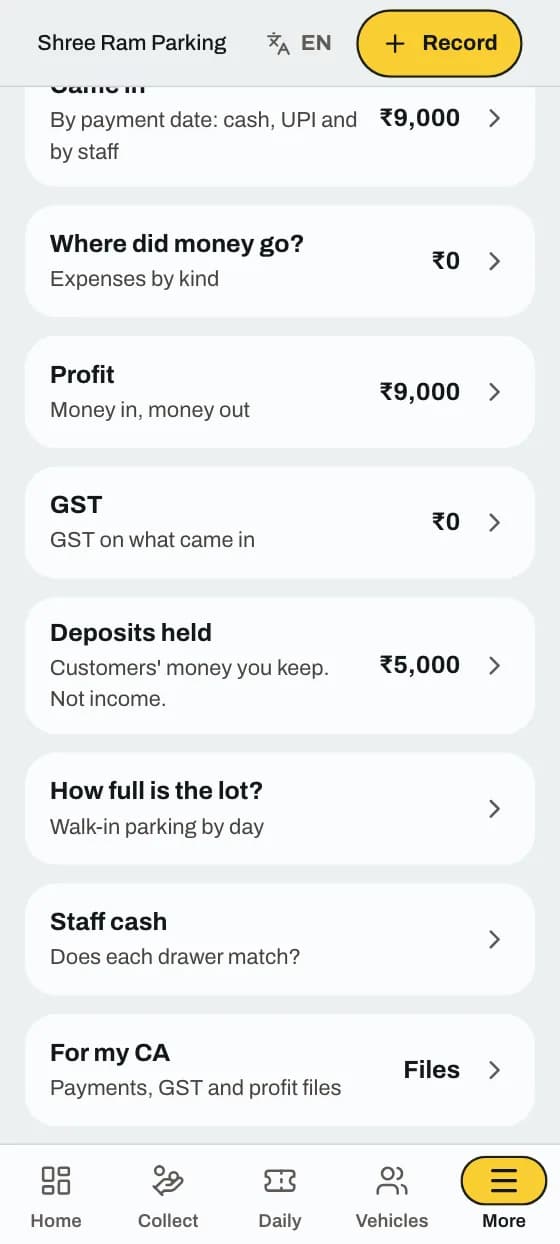The width and height of the screenshot is (560, 1244).
Task: Tap the plus icon in Record
Action: click(x=395, y=43)
